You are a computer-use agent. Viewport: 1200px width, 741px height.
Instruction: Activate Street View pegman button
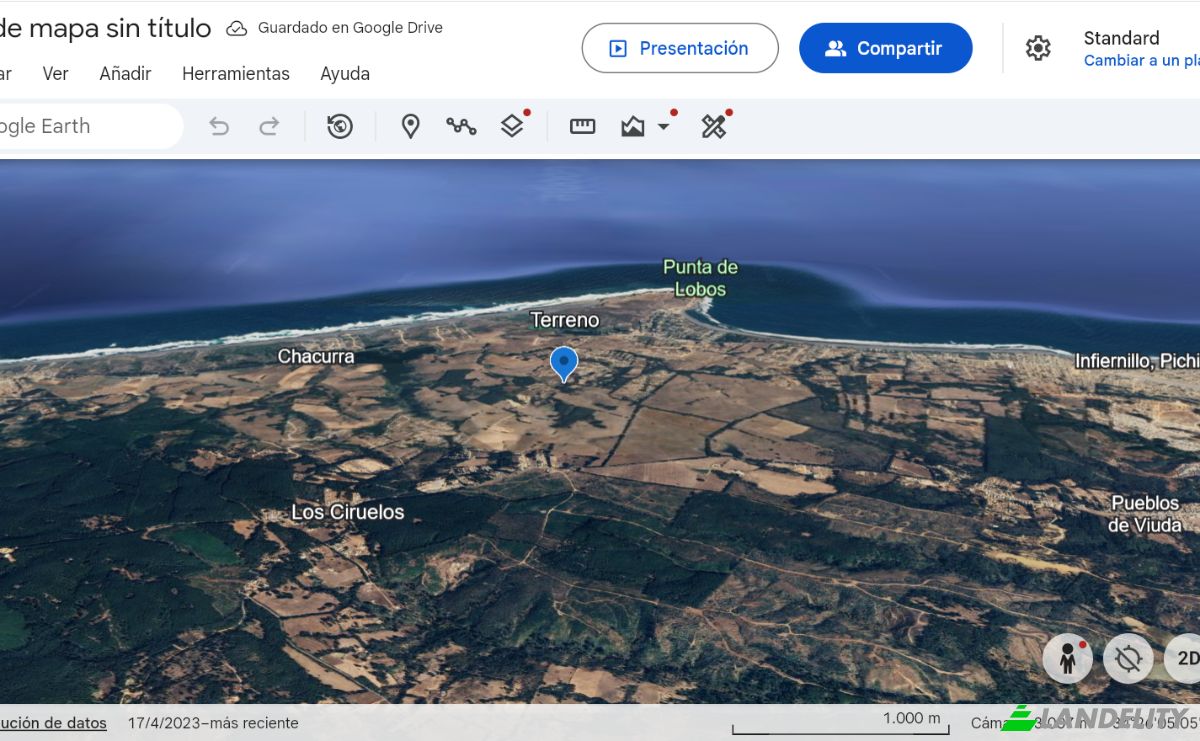pyautogui.click(x=1068, y=659)
